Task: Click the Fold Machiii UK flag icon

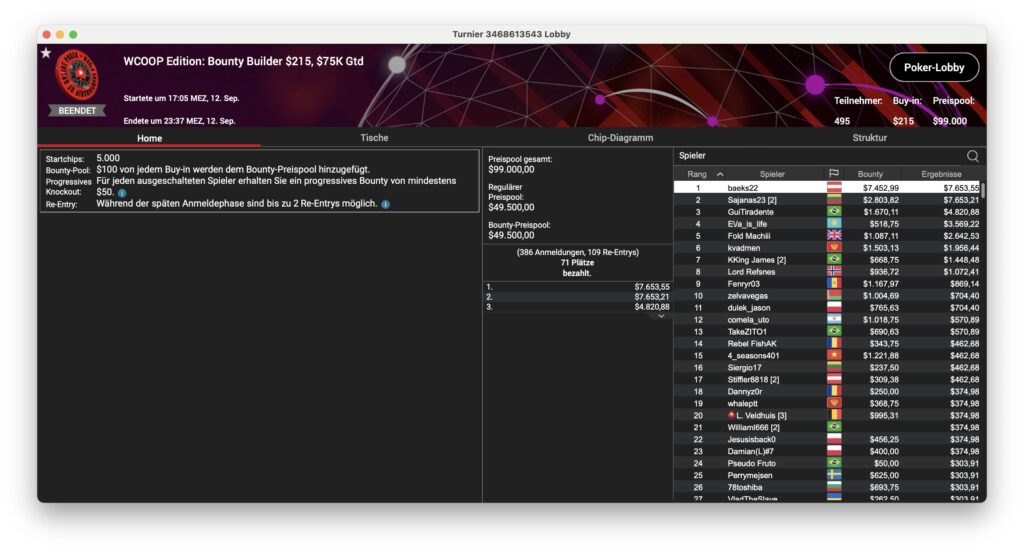Action: (834, 236)
